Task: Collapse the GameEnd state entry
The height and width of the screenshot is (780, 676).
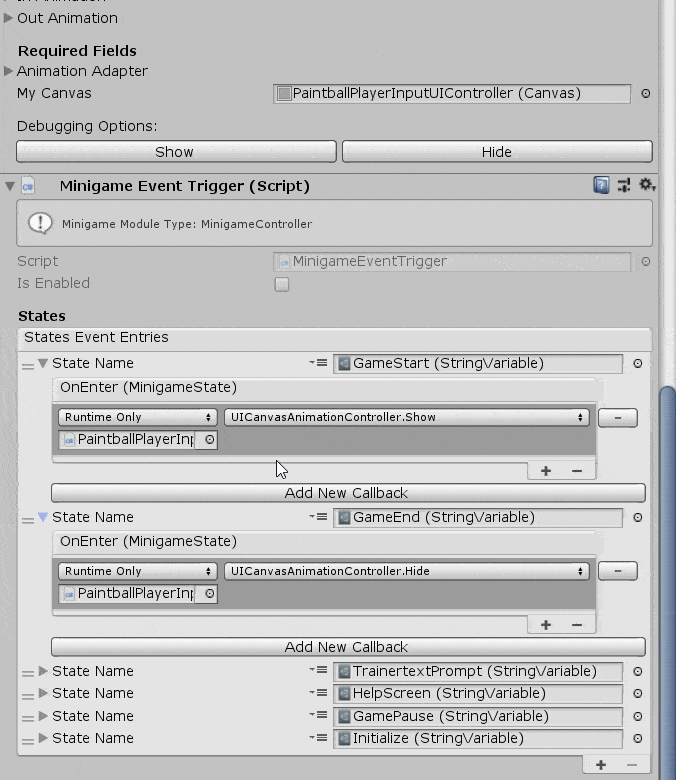Action: pyautogui.click(x=43, y=517)
